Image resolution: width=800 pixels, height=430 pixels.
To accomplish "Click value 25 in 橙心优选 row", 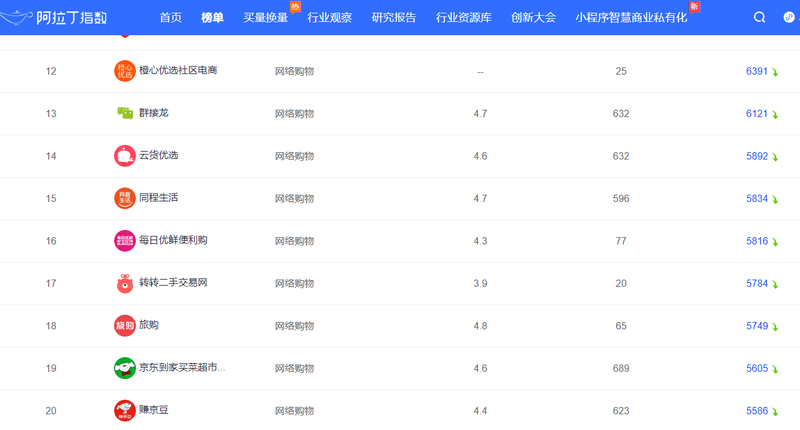I will coord(621,71).
